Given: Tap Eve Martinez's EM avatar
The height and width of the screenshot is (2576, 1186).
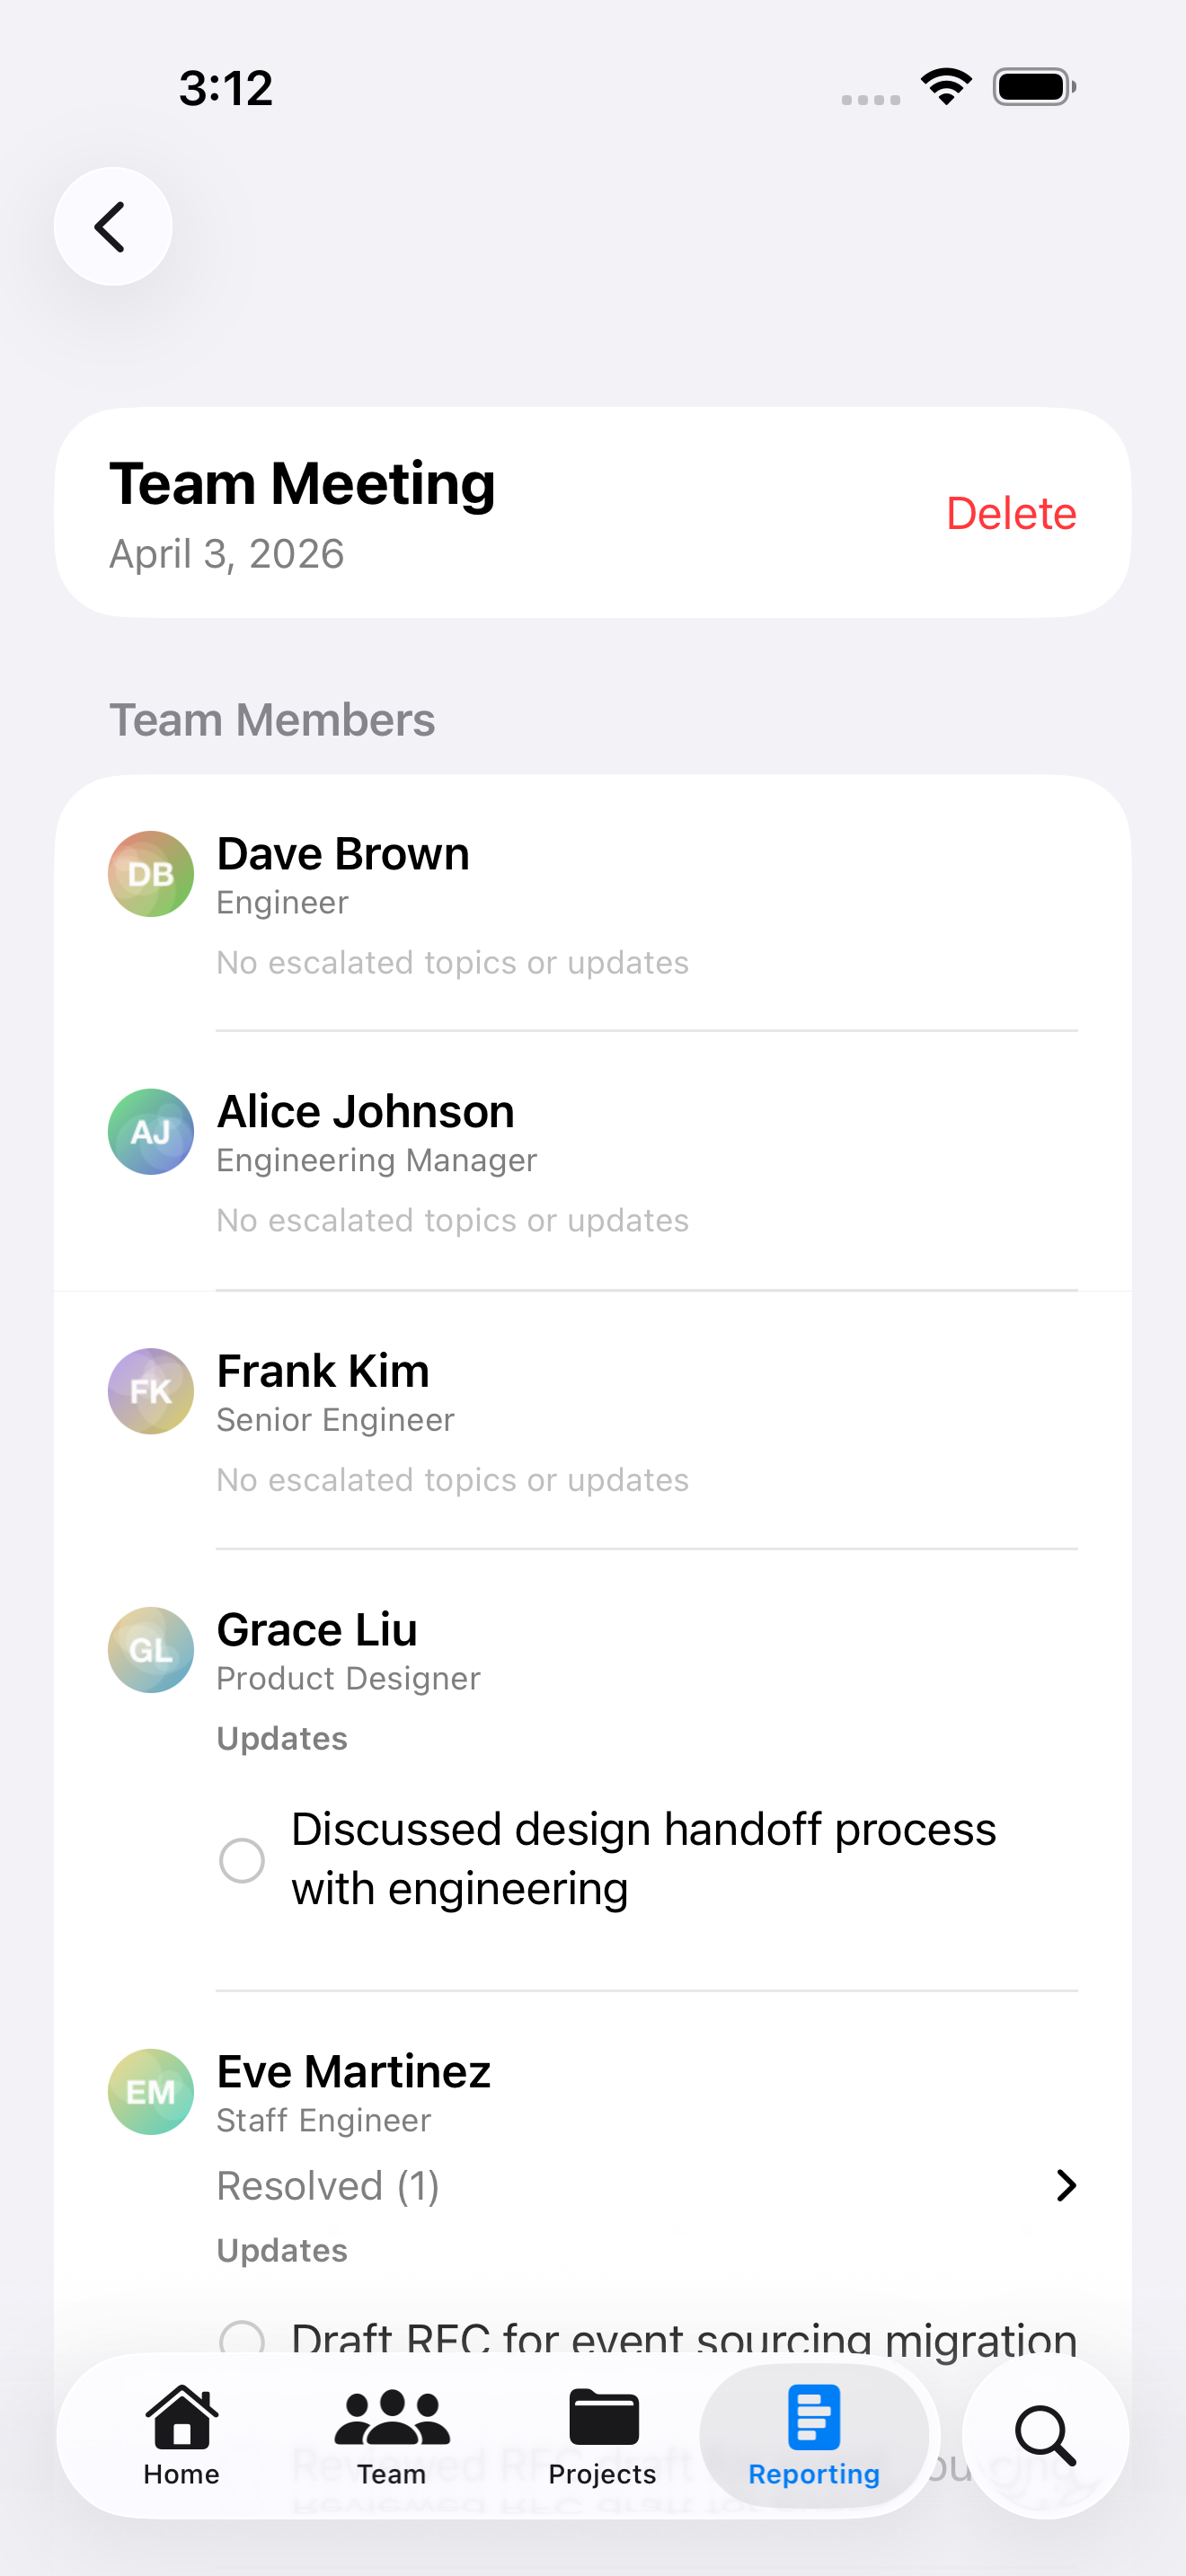Looking at the screenshot, I should (x=151, y=2092).
